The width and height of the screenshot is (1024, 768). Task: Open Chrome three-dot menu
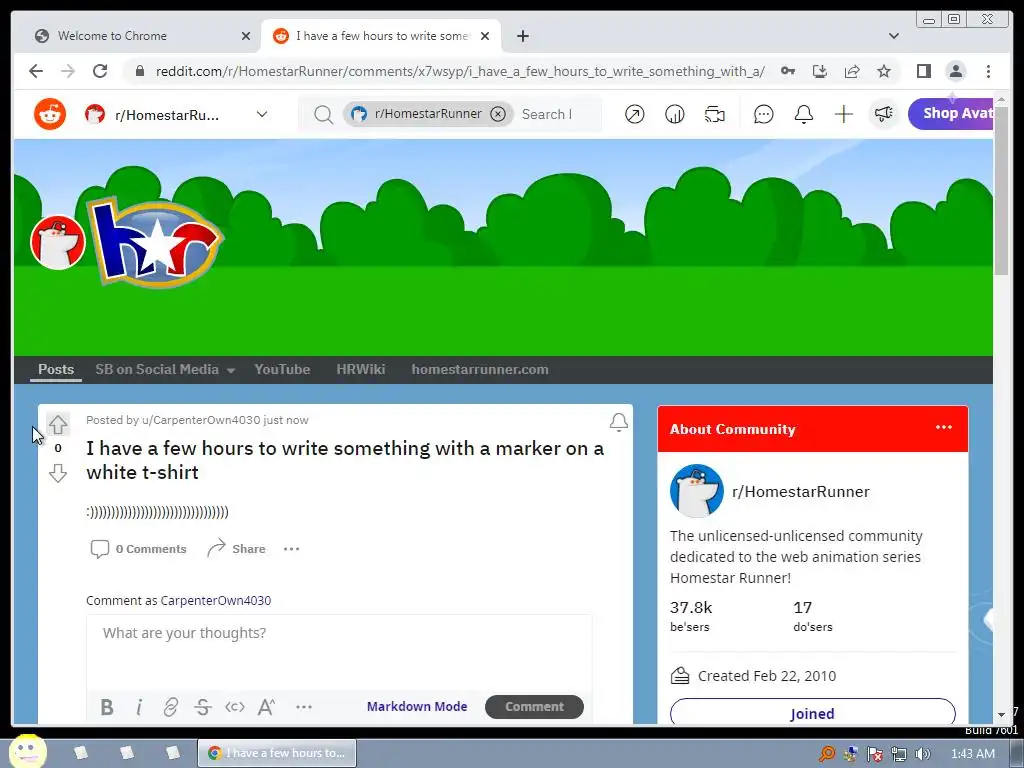pyautogui.click(x=988, y=71)
